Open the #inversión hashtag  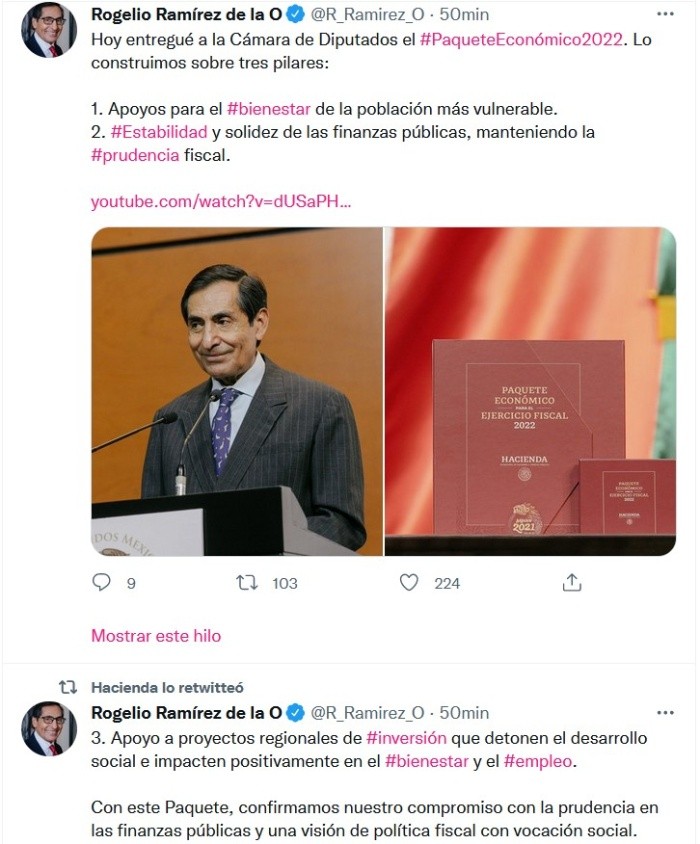click(x=406, y=738)
